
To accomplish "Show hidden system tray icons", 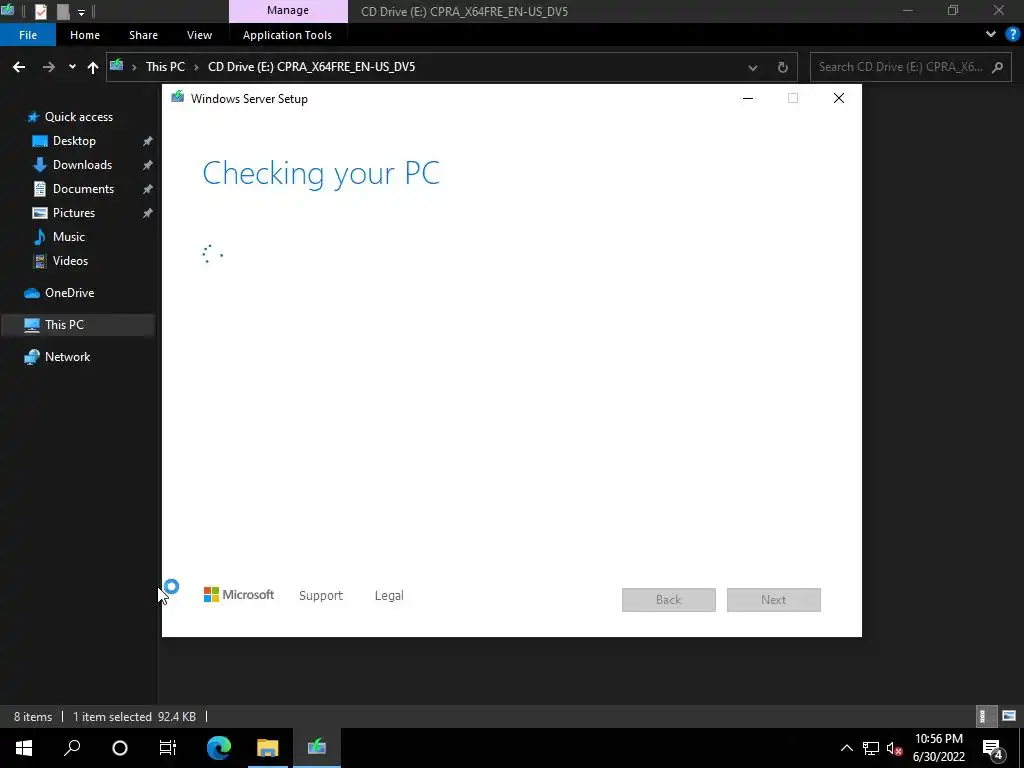I will click(x=846, y=748).
